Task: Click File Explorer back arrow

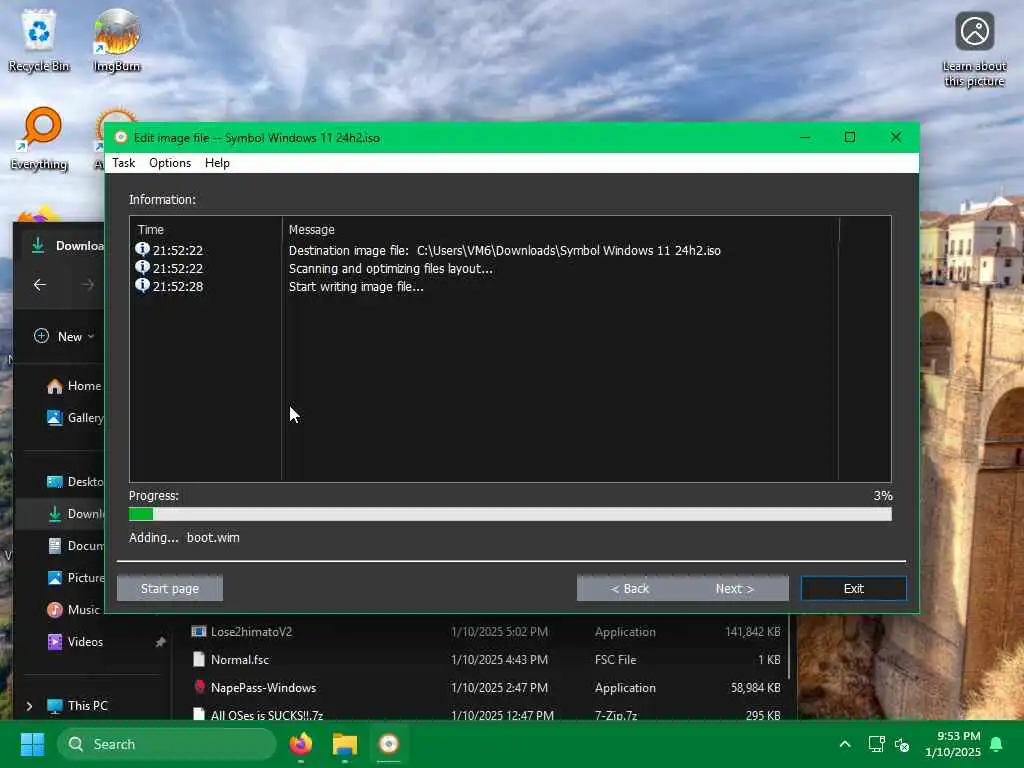Action: click(x=40, y=285)
